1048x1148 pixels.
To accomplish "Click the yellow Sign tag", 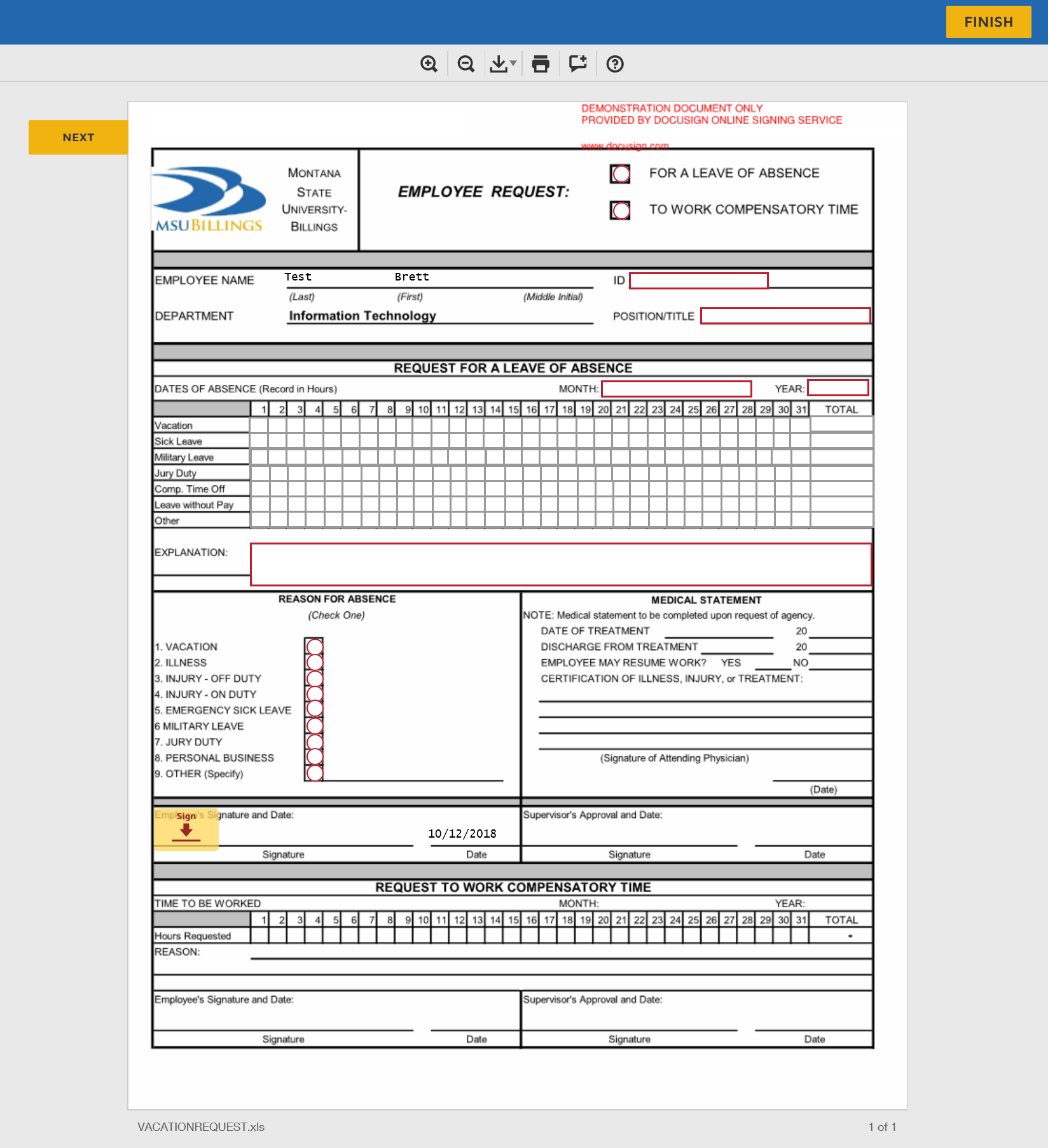I will (186, 827).
